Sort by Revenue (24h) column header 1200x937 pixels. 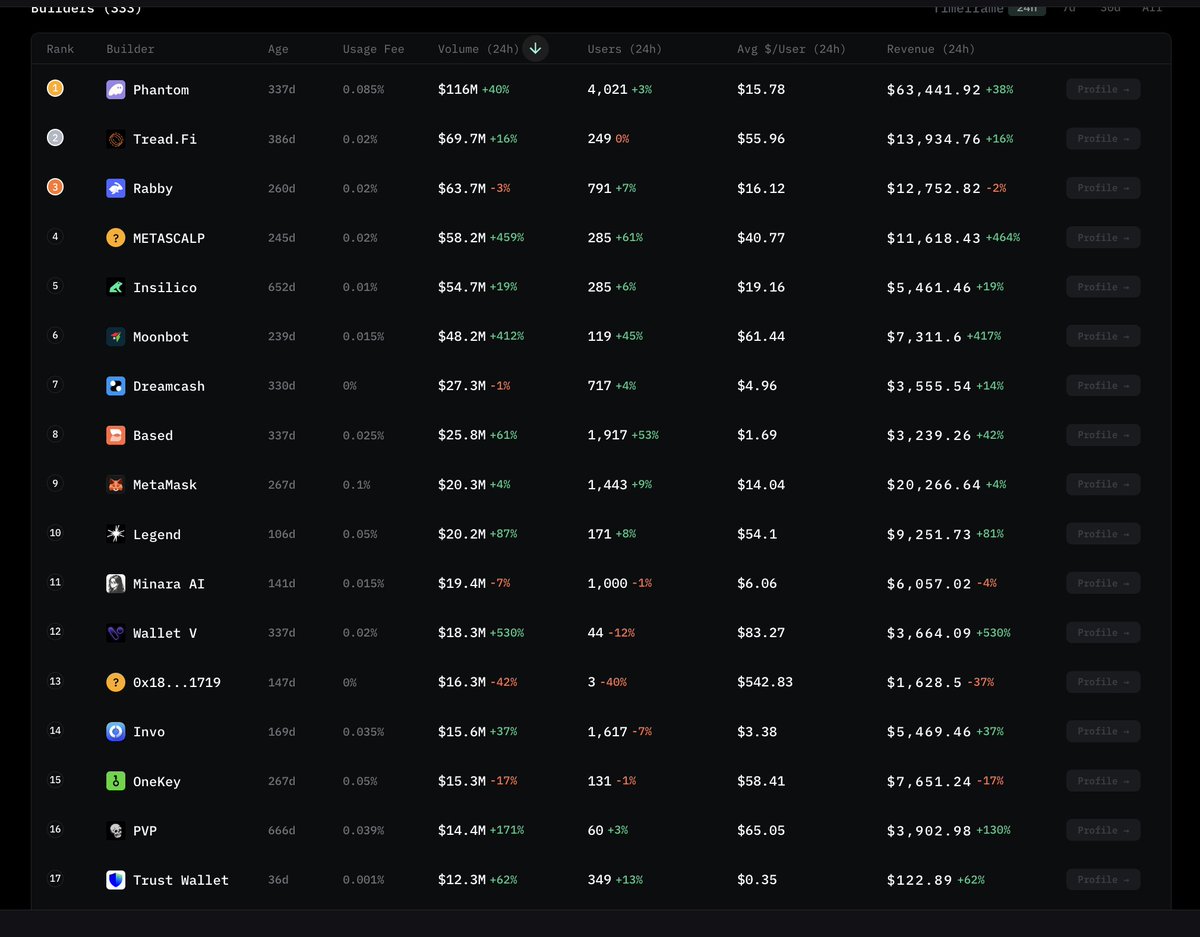click(930, 49)
